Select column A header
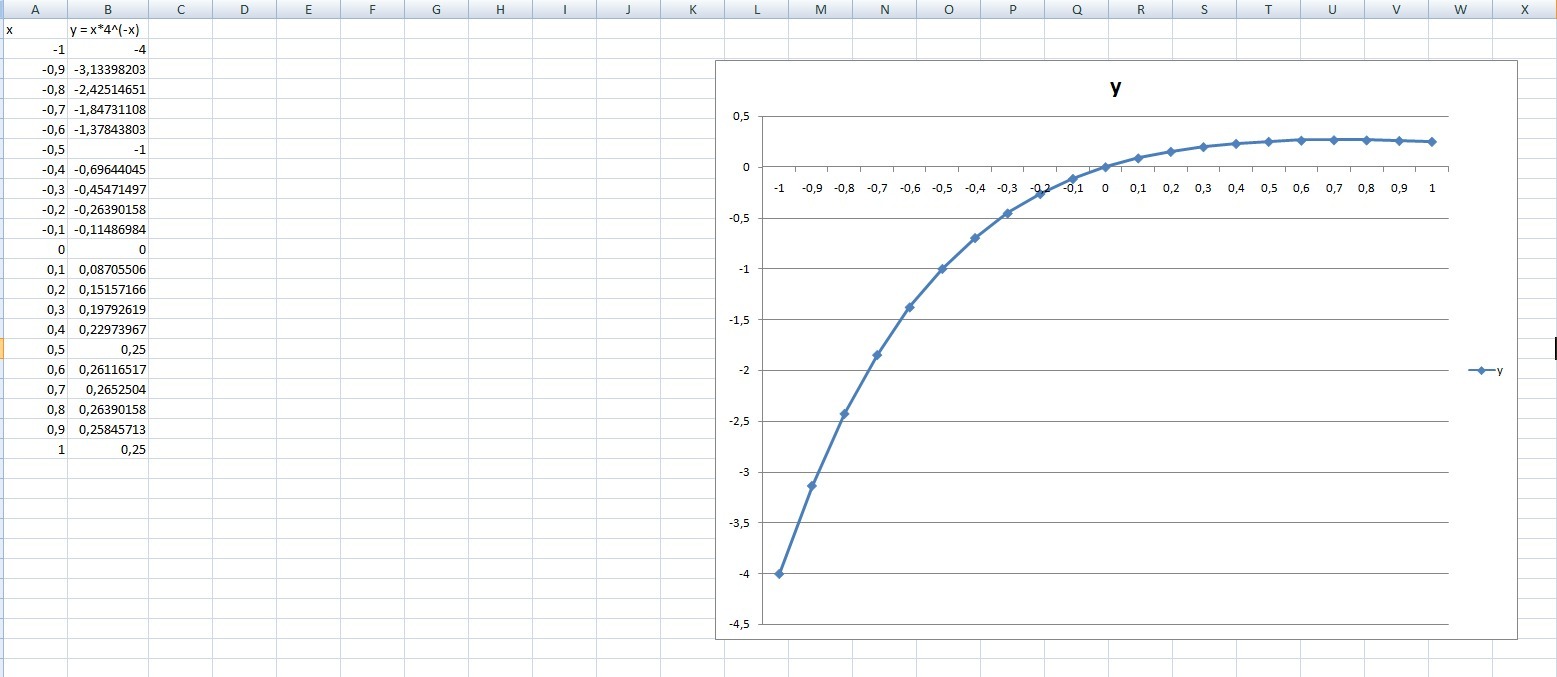 [x=36, y=9]
